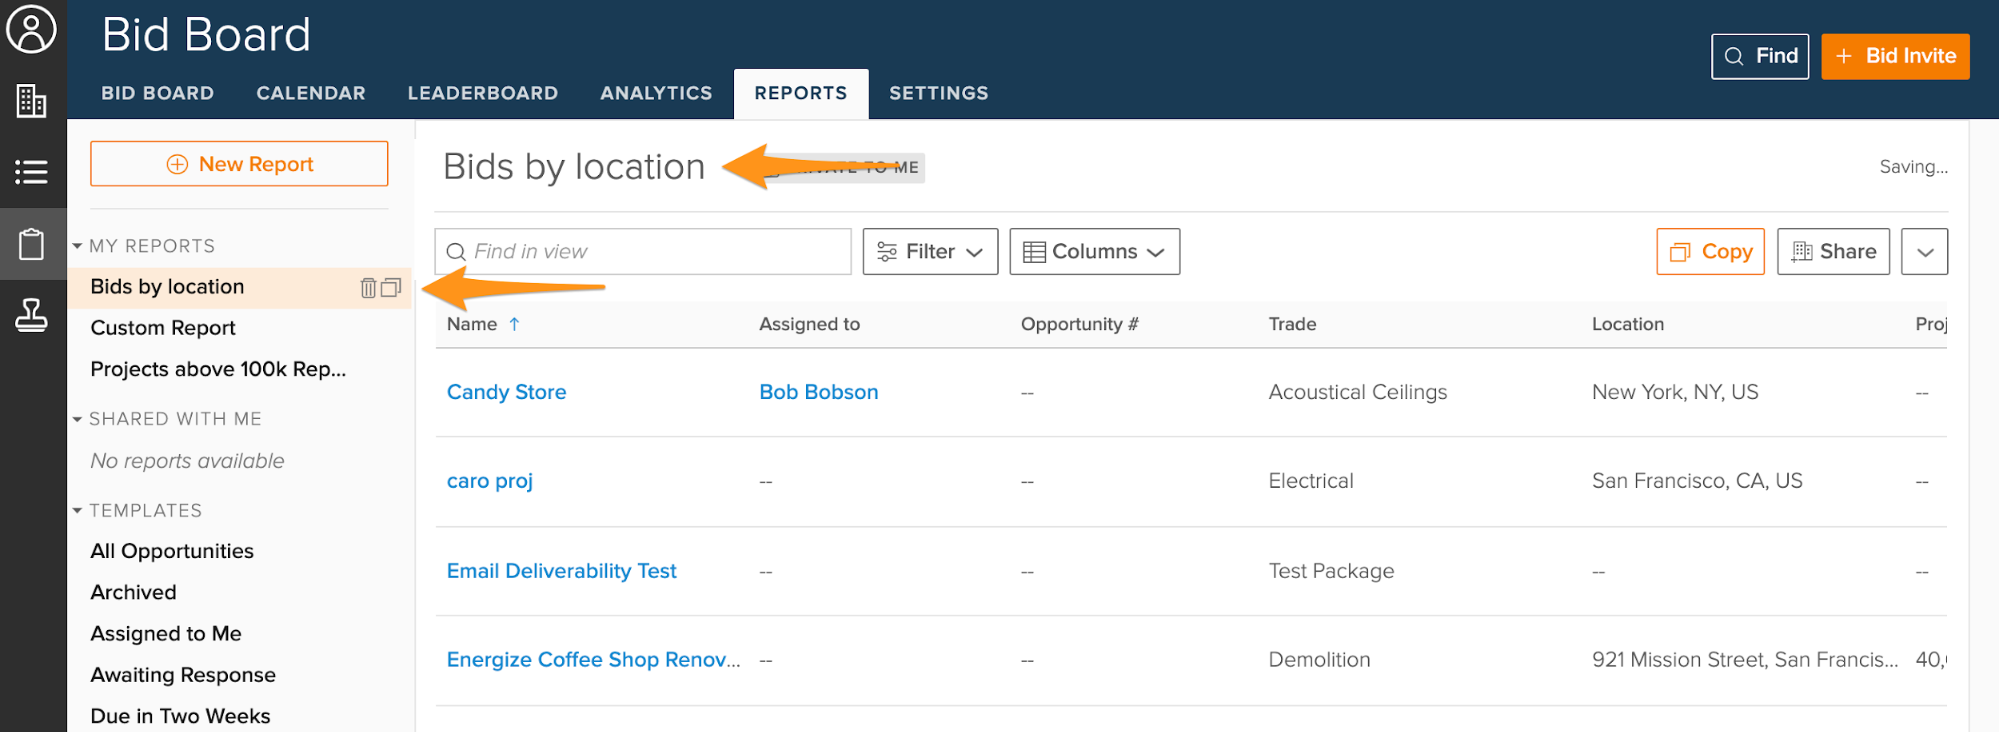
Task: Sort by Name column ascending arrow
Action: (x=514, y=324)
